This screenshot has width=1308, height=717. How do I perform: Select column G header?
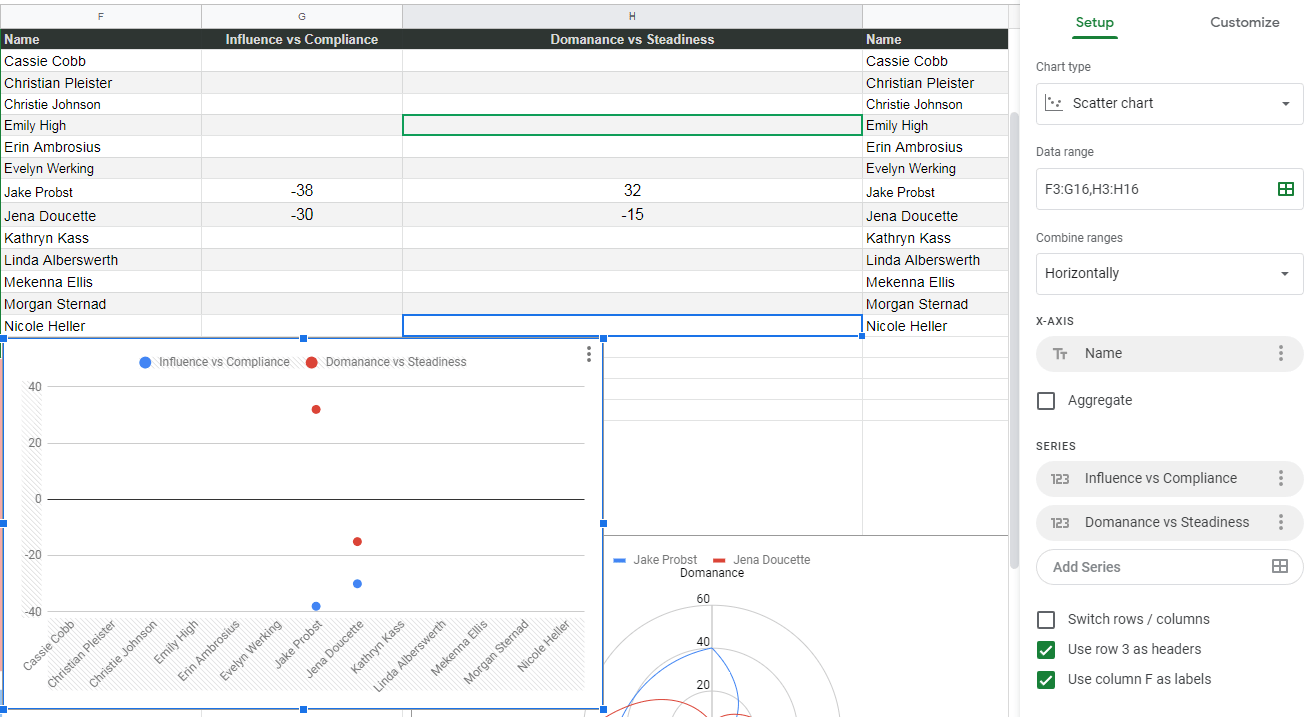pos(302,16)
